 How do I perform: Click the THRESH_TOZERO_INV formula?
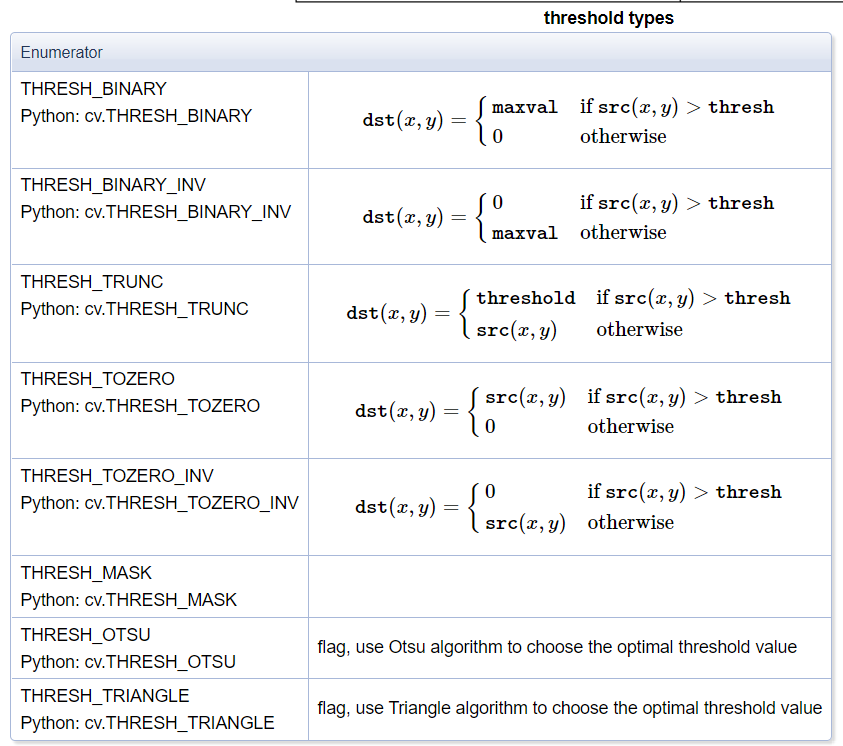click(x=568, y=507)
